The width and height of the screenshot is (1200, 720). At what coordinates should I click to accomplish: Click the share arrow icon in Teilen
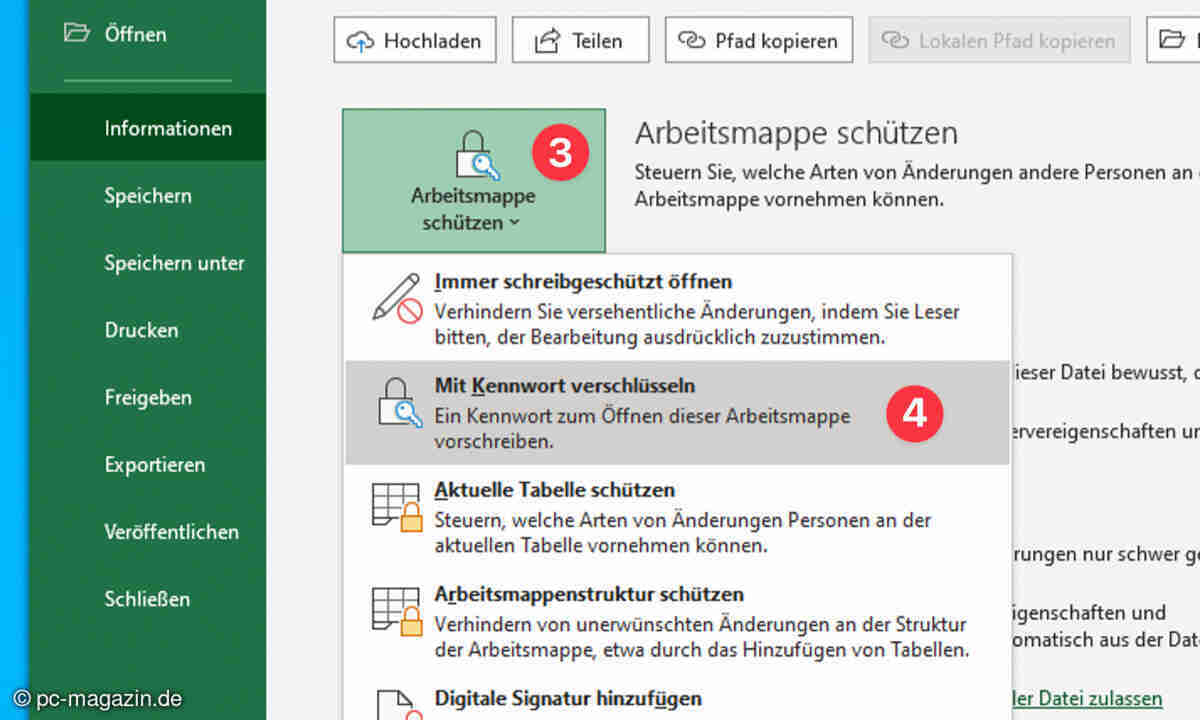547,41
